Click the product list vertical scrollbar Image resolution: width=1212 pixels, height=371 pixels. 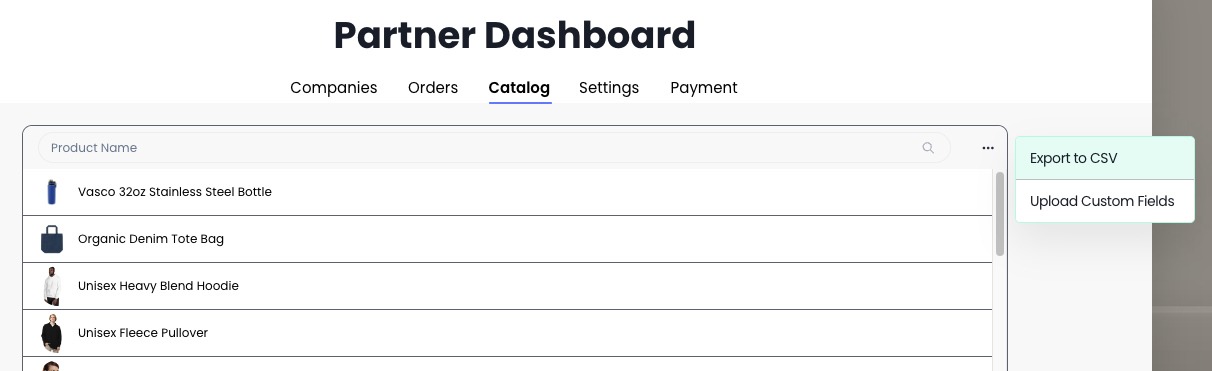tap(1000, 214)
